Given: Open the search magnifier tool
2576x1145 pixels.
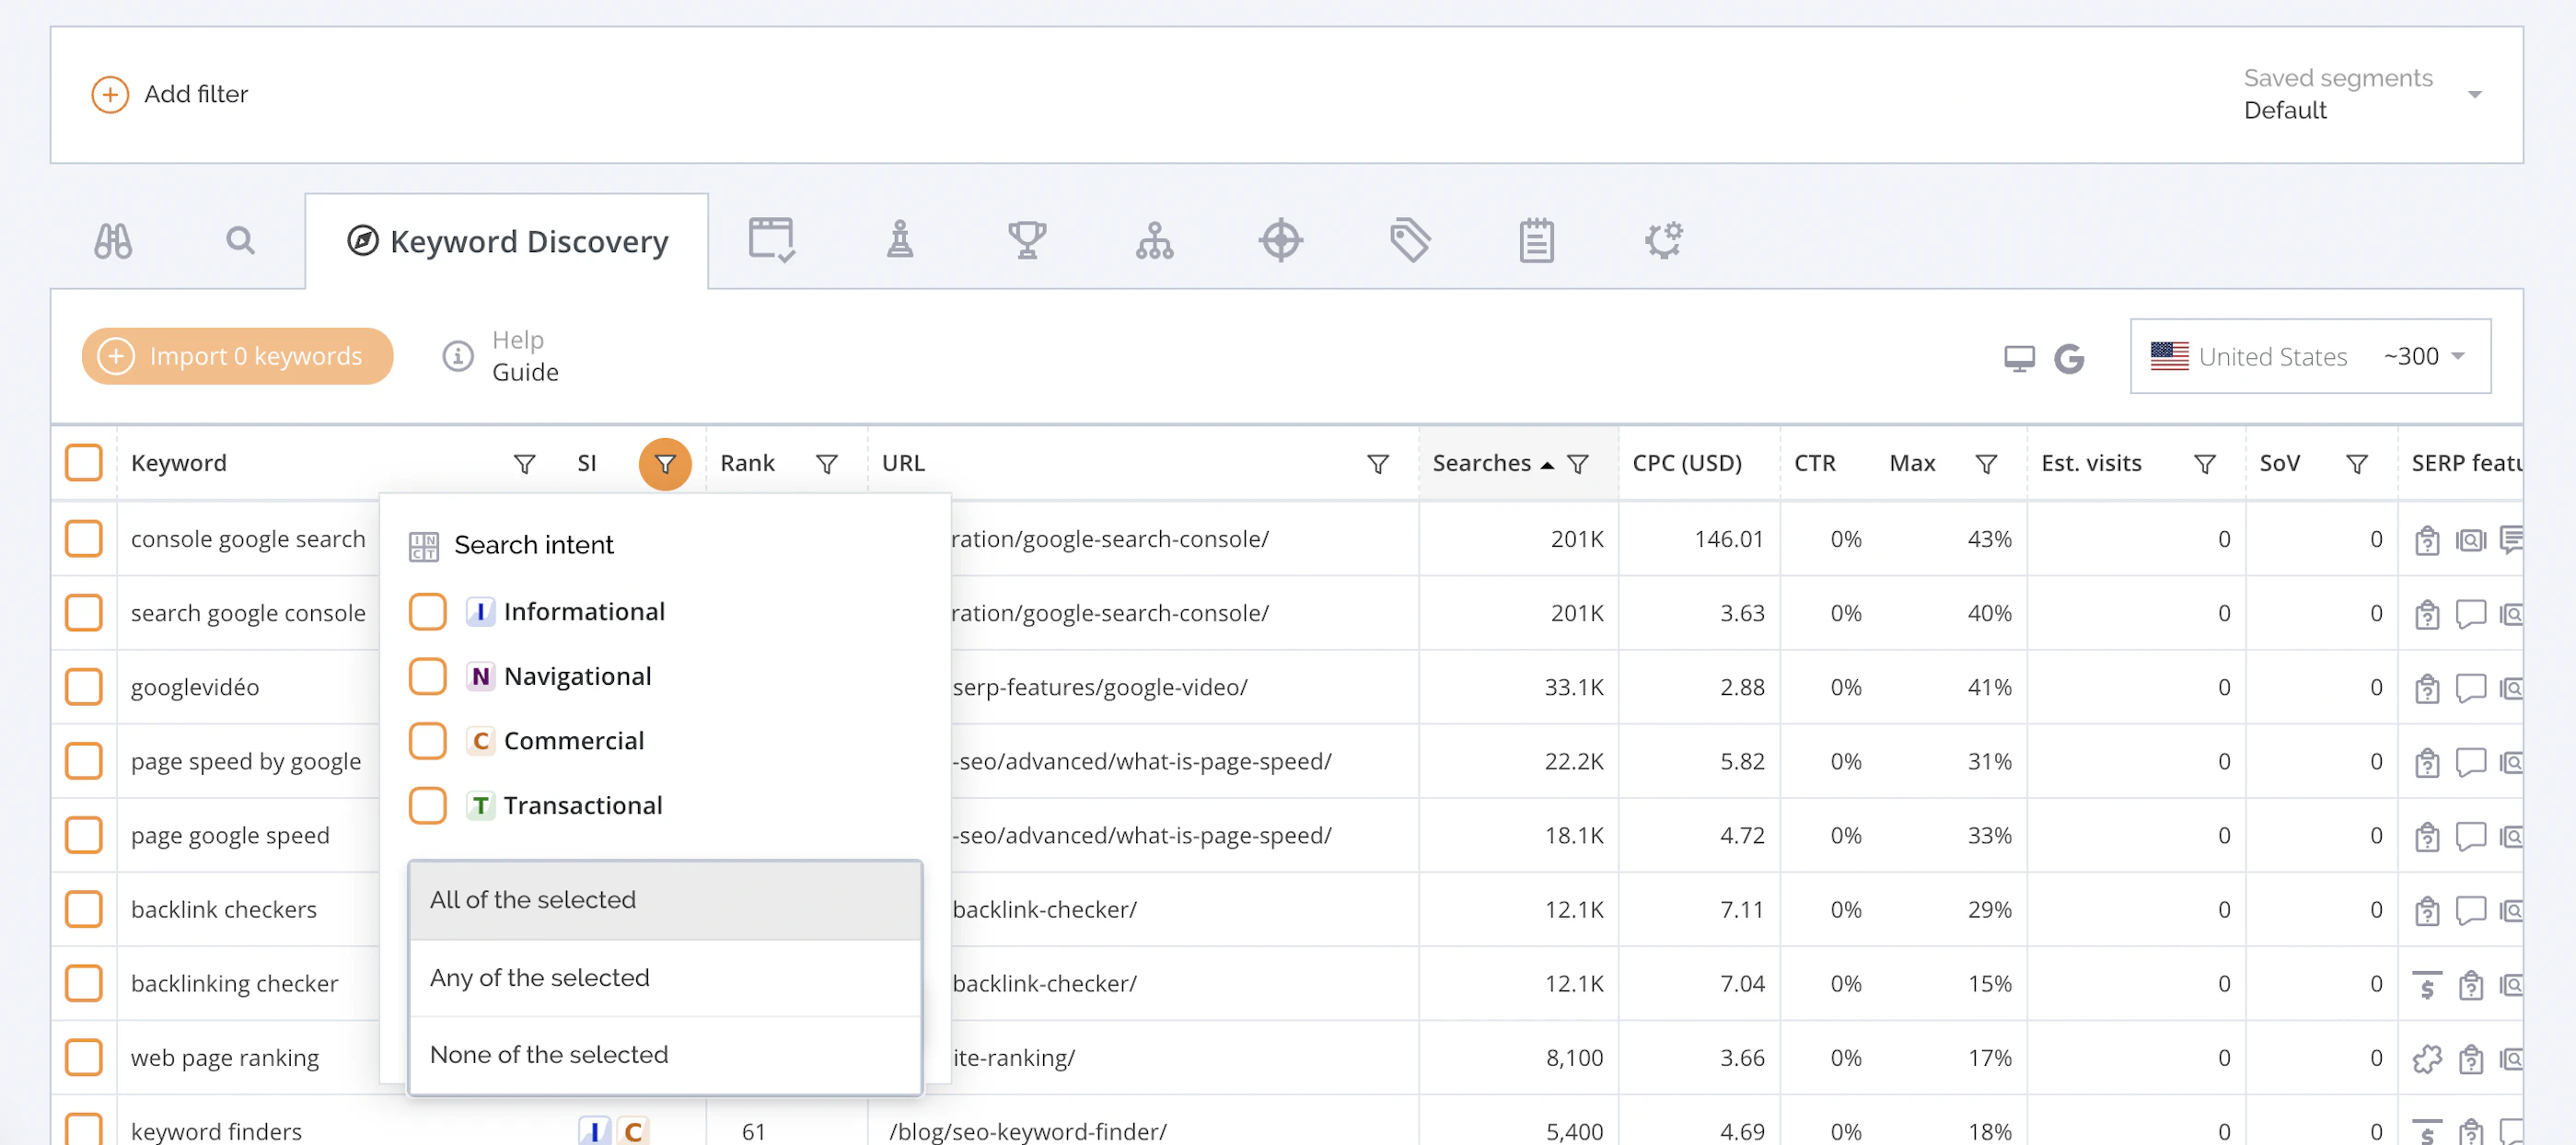Looking at the screenshot, I should coord(240,241).
